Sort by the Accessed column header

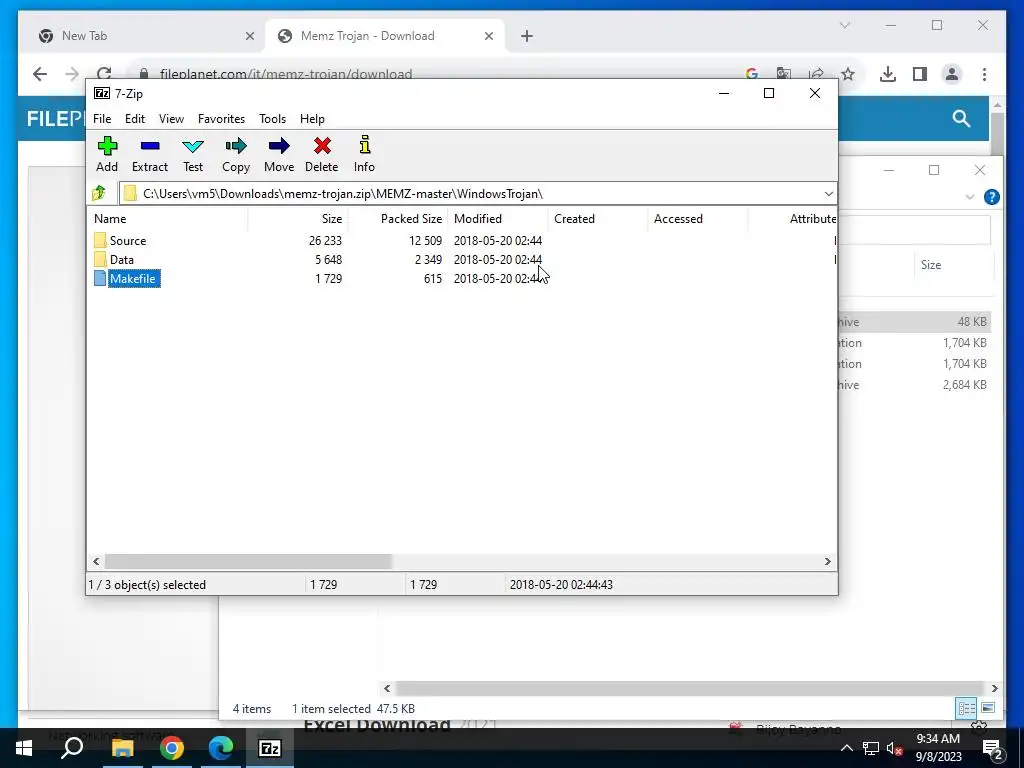tap(697, 219)
